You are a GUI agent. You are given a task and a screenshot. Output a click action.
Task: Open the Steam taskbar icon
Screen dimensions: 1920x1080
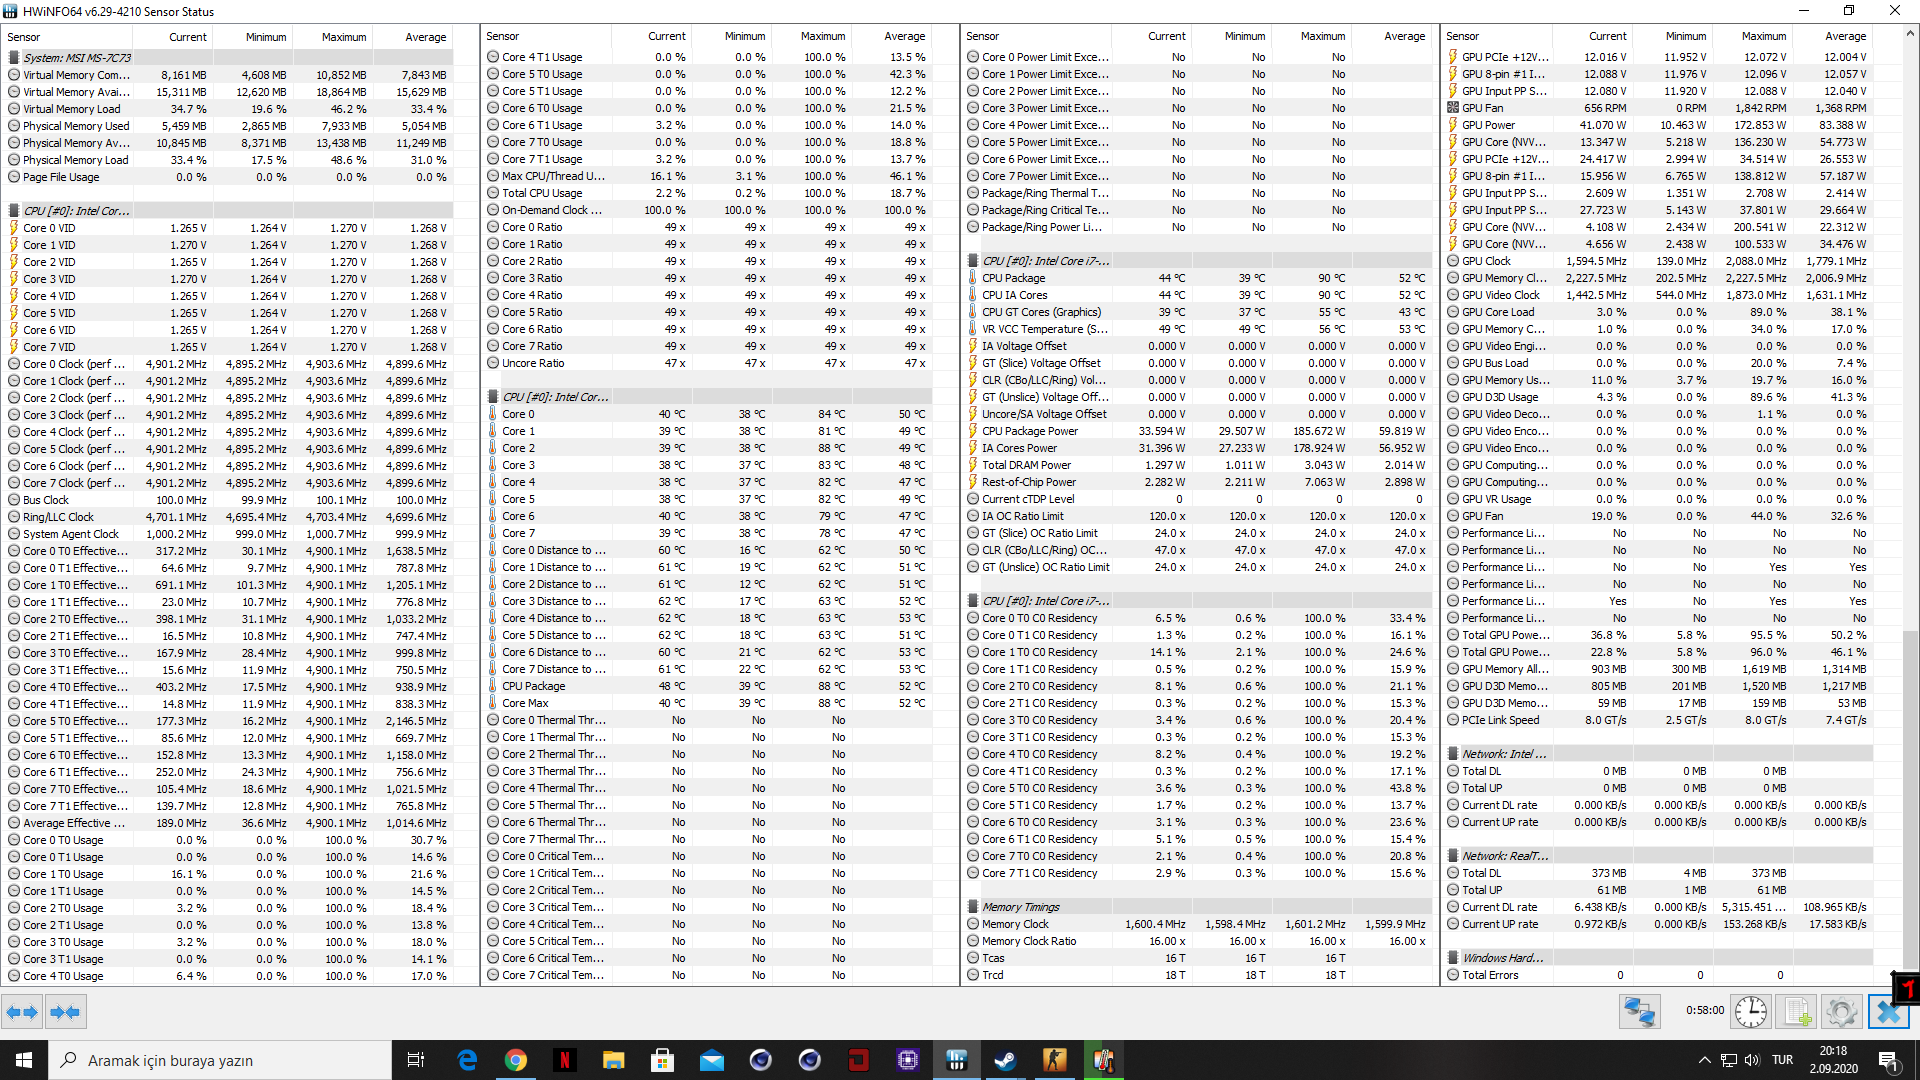[x=1006, y=1060]
